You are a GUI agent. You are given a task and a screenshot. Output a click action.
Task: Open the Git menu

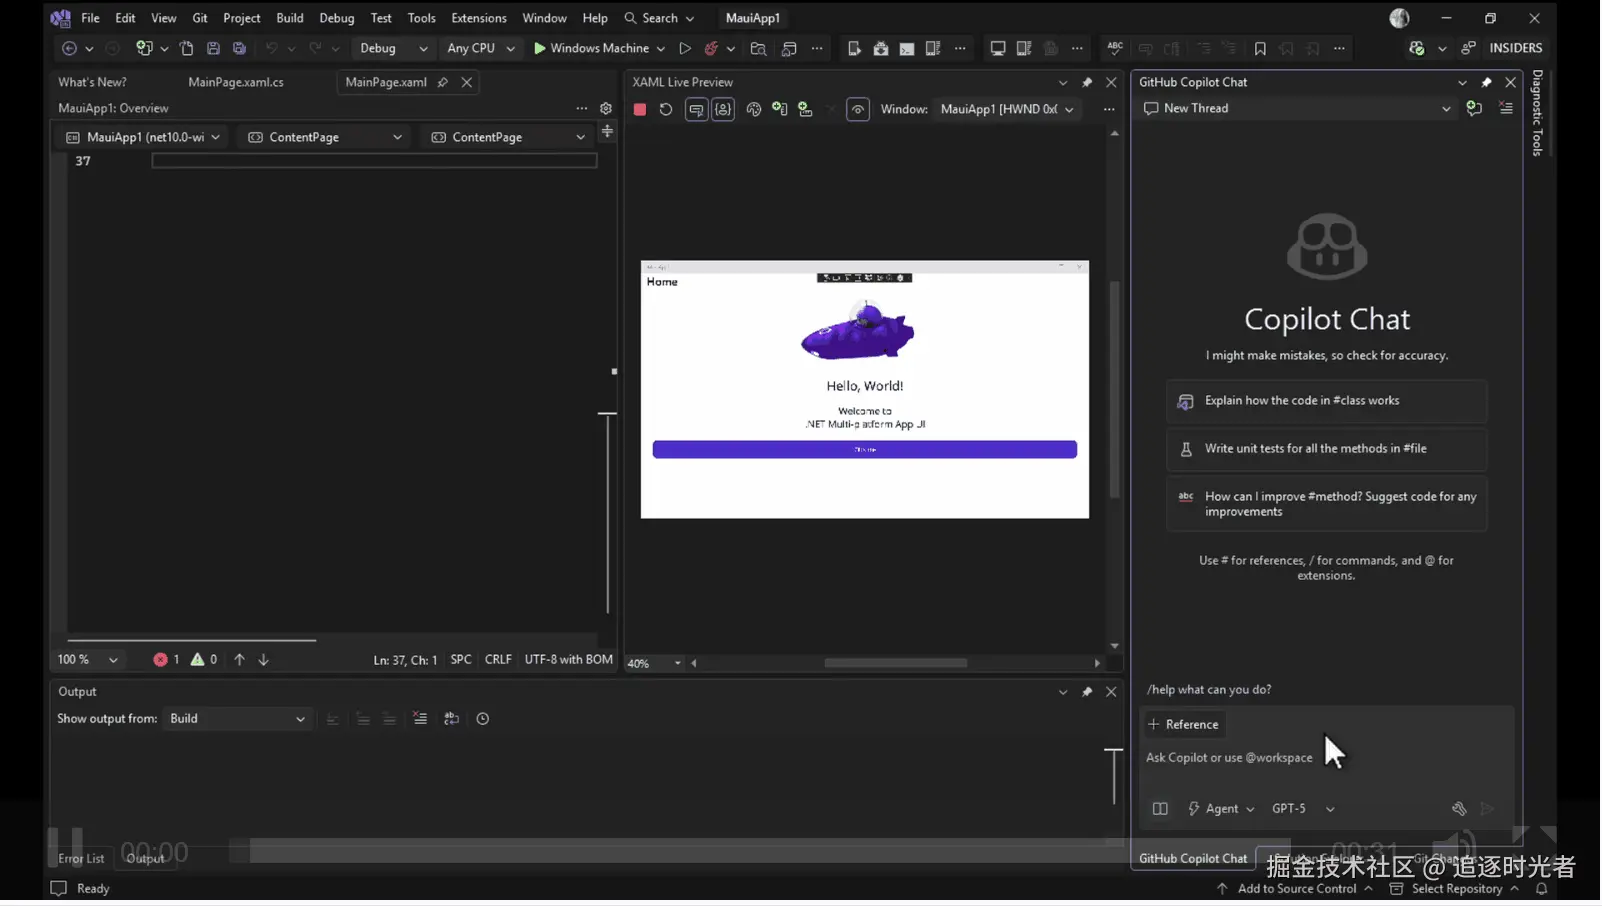click(200, 18)
